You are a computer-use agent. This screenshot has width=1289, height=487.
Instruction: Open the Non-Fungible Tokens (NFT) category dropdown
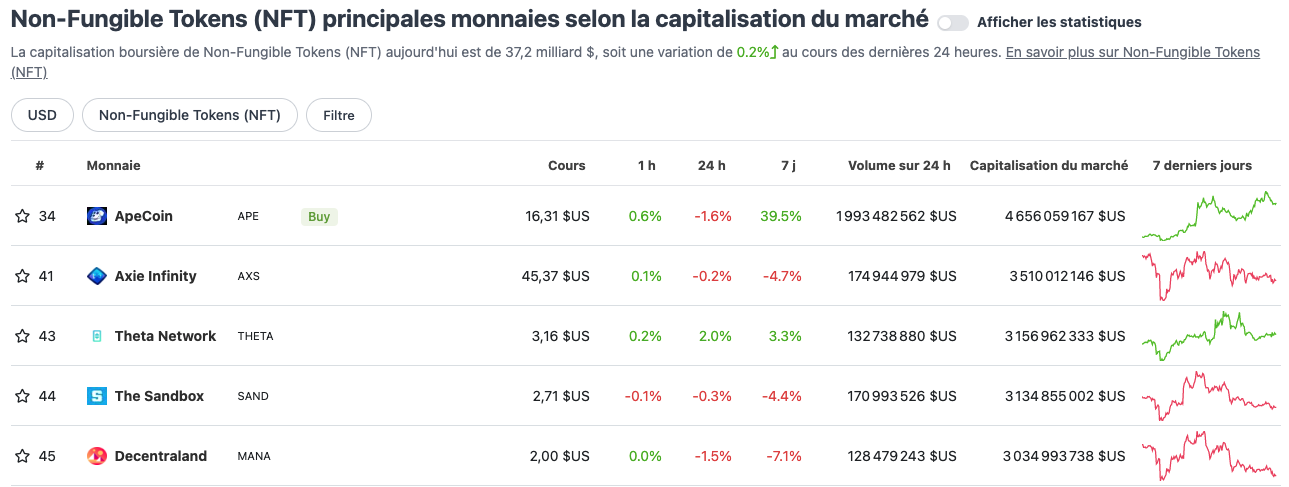pos(189,115)
